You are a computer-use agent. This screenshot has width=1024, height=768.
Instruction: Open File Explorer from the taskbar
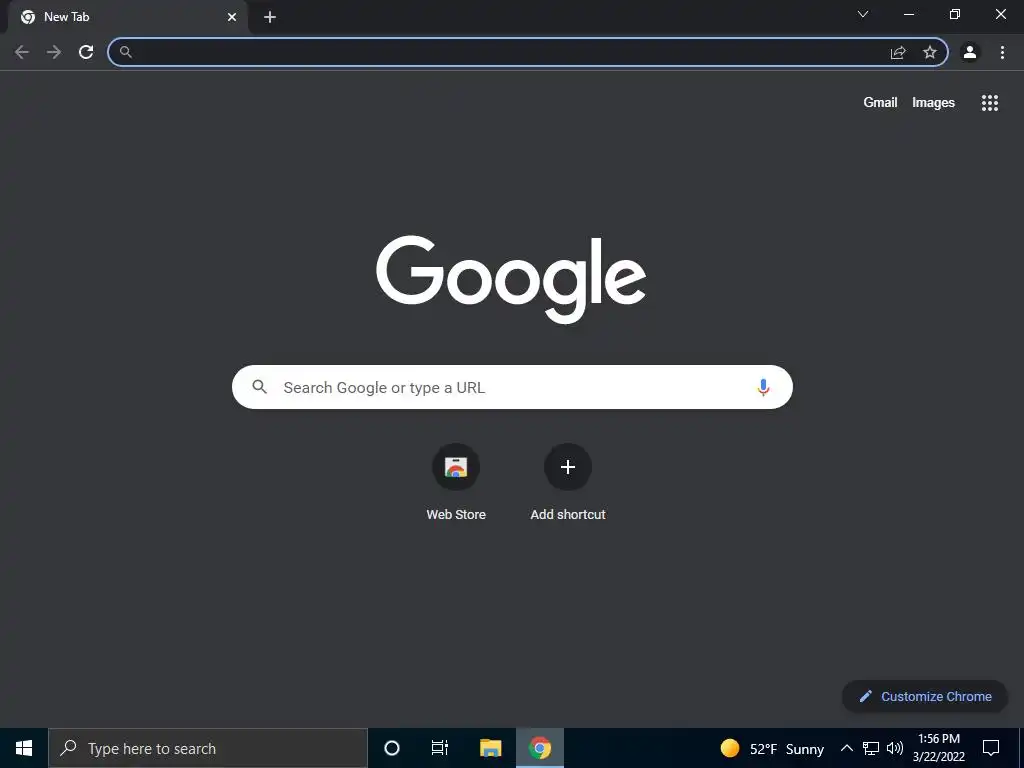490,748
